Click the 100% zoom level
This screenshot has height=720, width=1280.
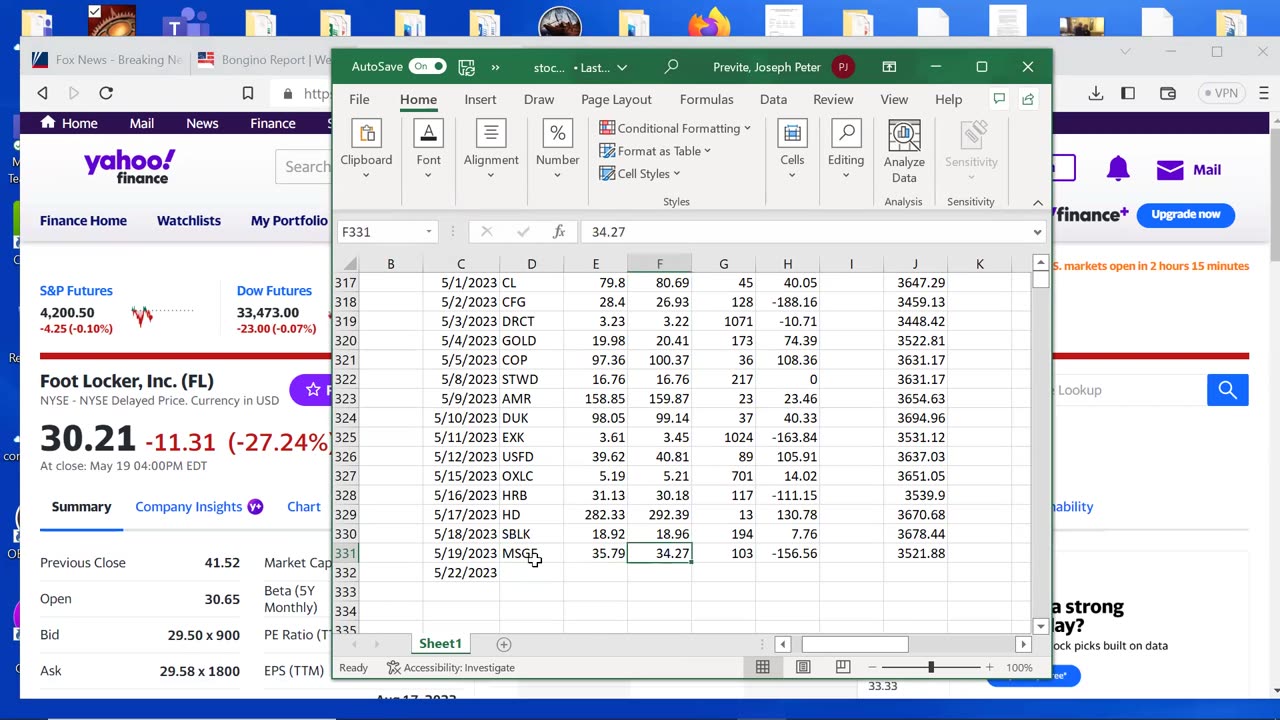[x=1019, y=668]
